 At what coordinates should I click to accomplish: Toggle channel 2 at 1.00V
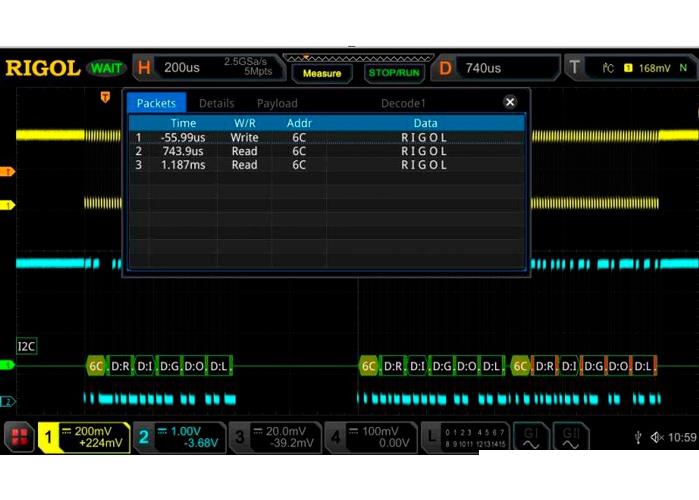click(180, 437)
